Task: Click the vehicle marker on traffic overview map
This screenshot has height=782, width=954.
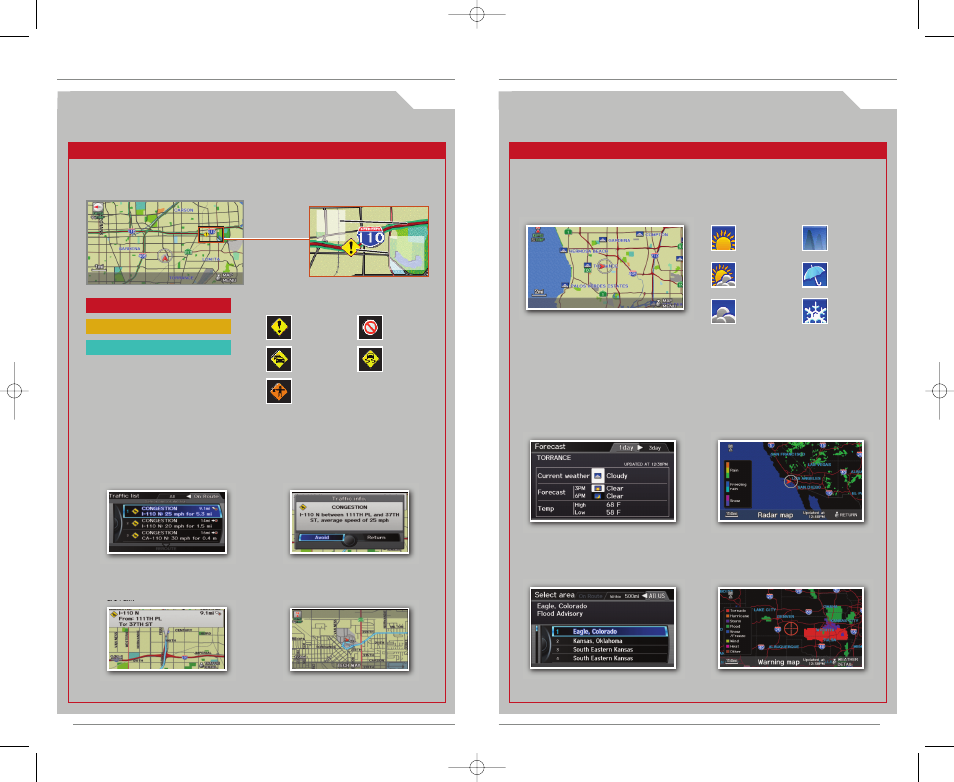Action: pyautogui.click(x=164, y=257)
